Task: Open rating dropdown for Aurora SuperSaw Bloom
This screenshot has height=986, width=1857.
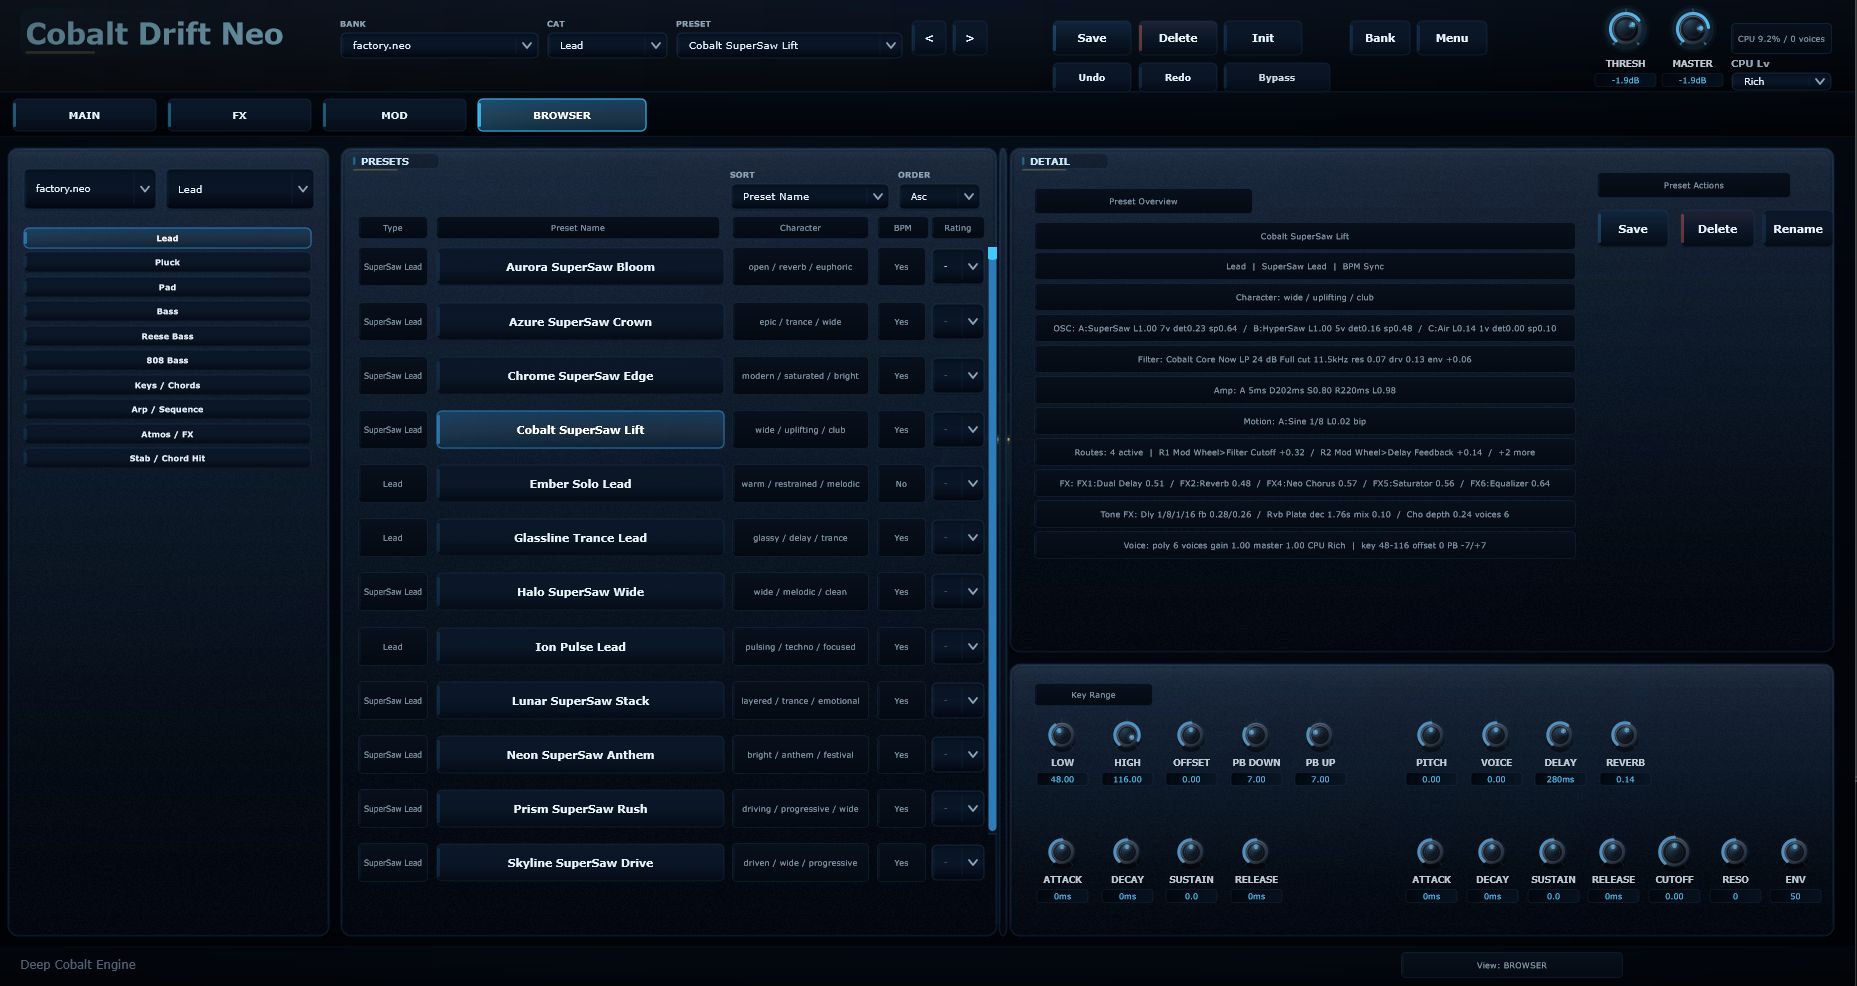Action: 957,267
